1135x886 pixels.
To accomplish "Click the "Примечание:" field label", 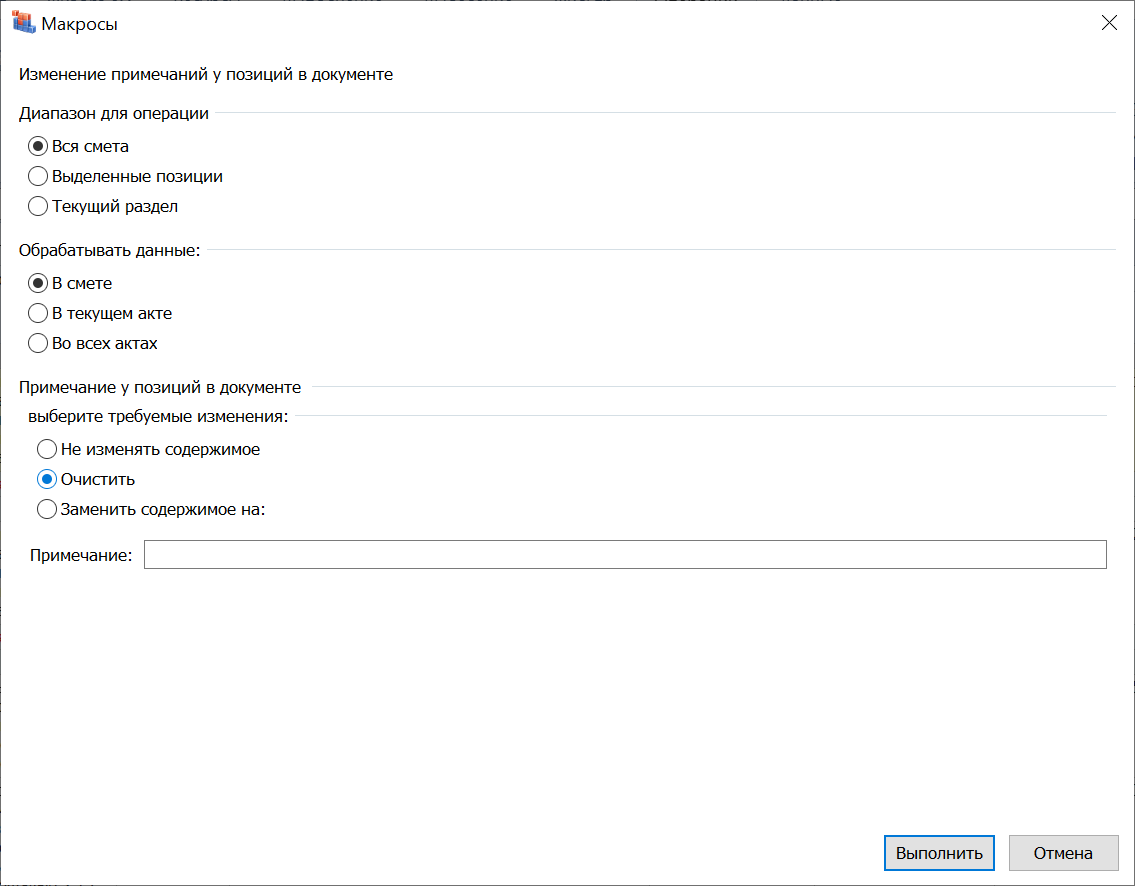I will pyautogui.click(x=81, y=556).
